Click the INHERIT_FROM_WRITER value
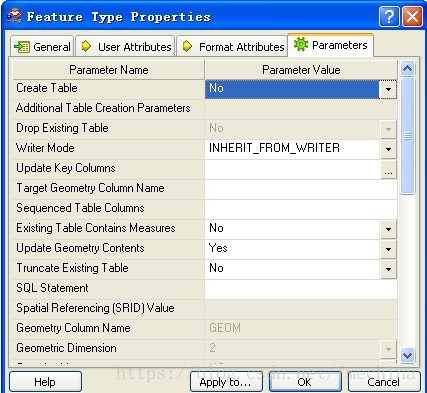 pyautogui.click(x=274, y=148)
